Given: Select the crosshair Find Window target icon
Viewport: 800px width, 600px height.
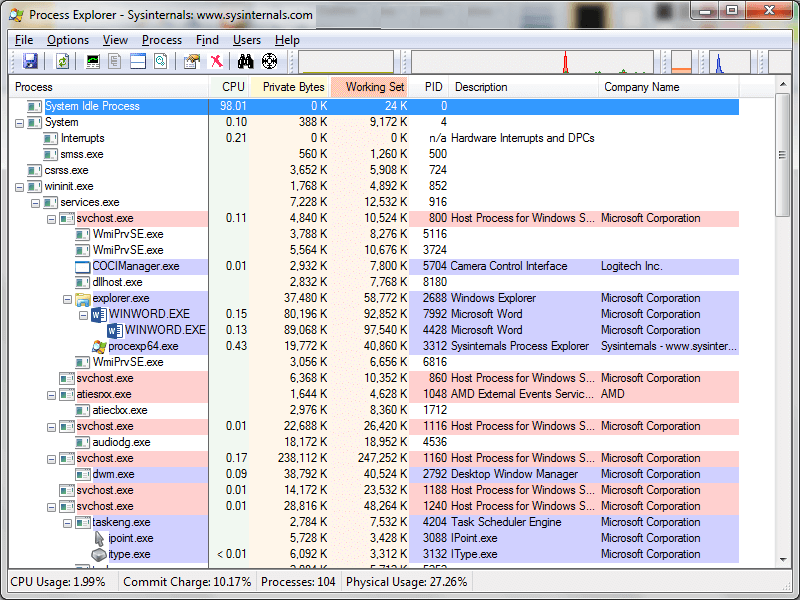Looking at the screenshot, I should (269, 61).
